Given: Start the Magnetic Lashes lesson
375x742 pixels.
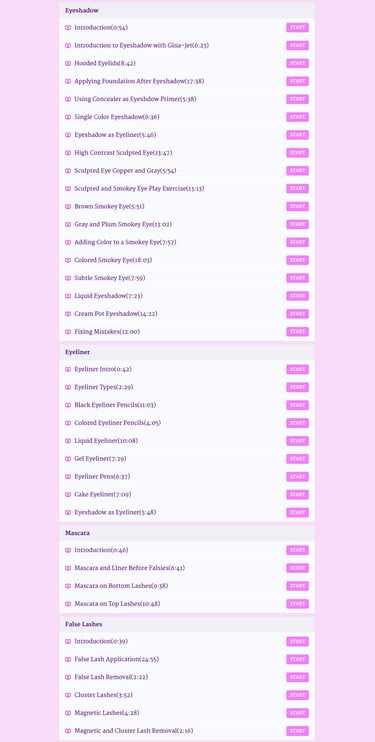Looking at the screenshot, I should 297,713.
